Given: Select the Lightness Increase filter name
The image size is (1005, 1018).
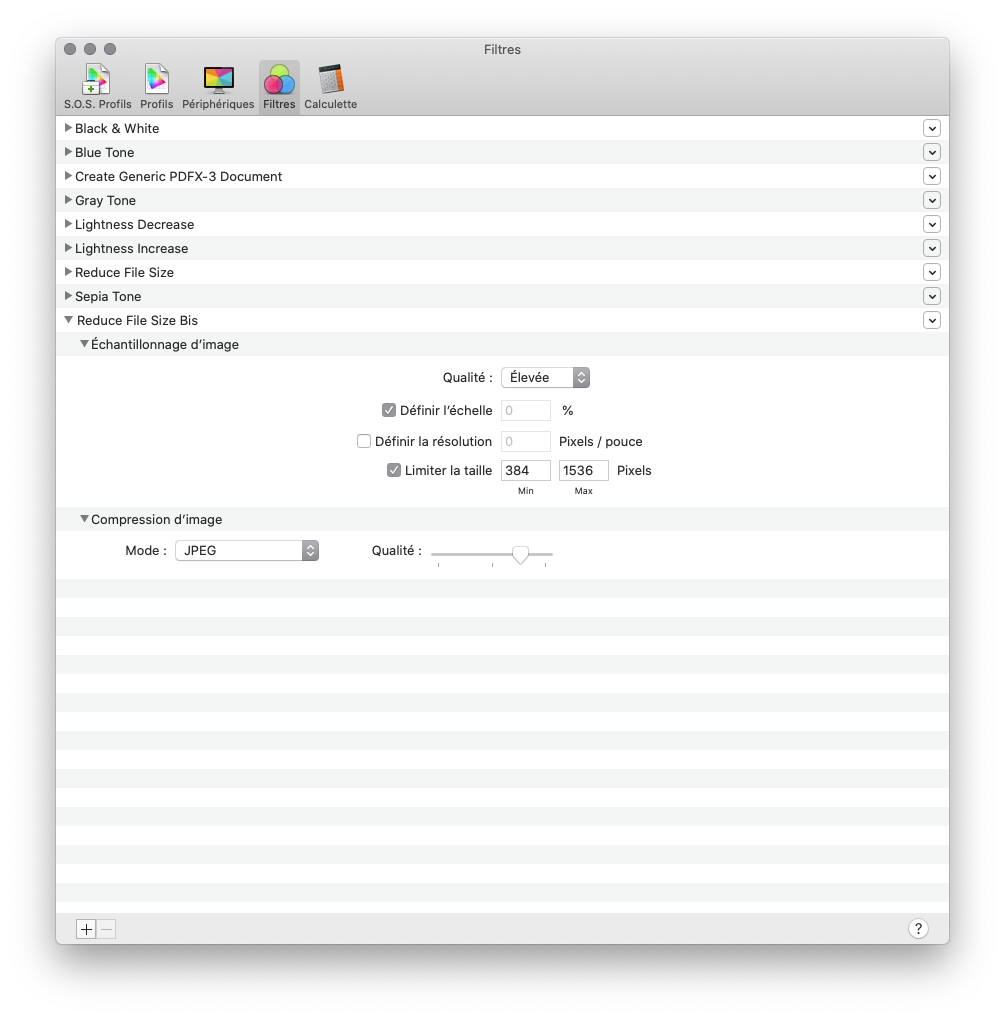Looking at the screenshot, I should (131, 249).
